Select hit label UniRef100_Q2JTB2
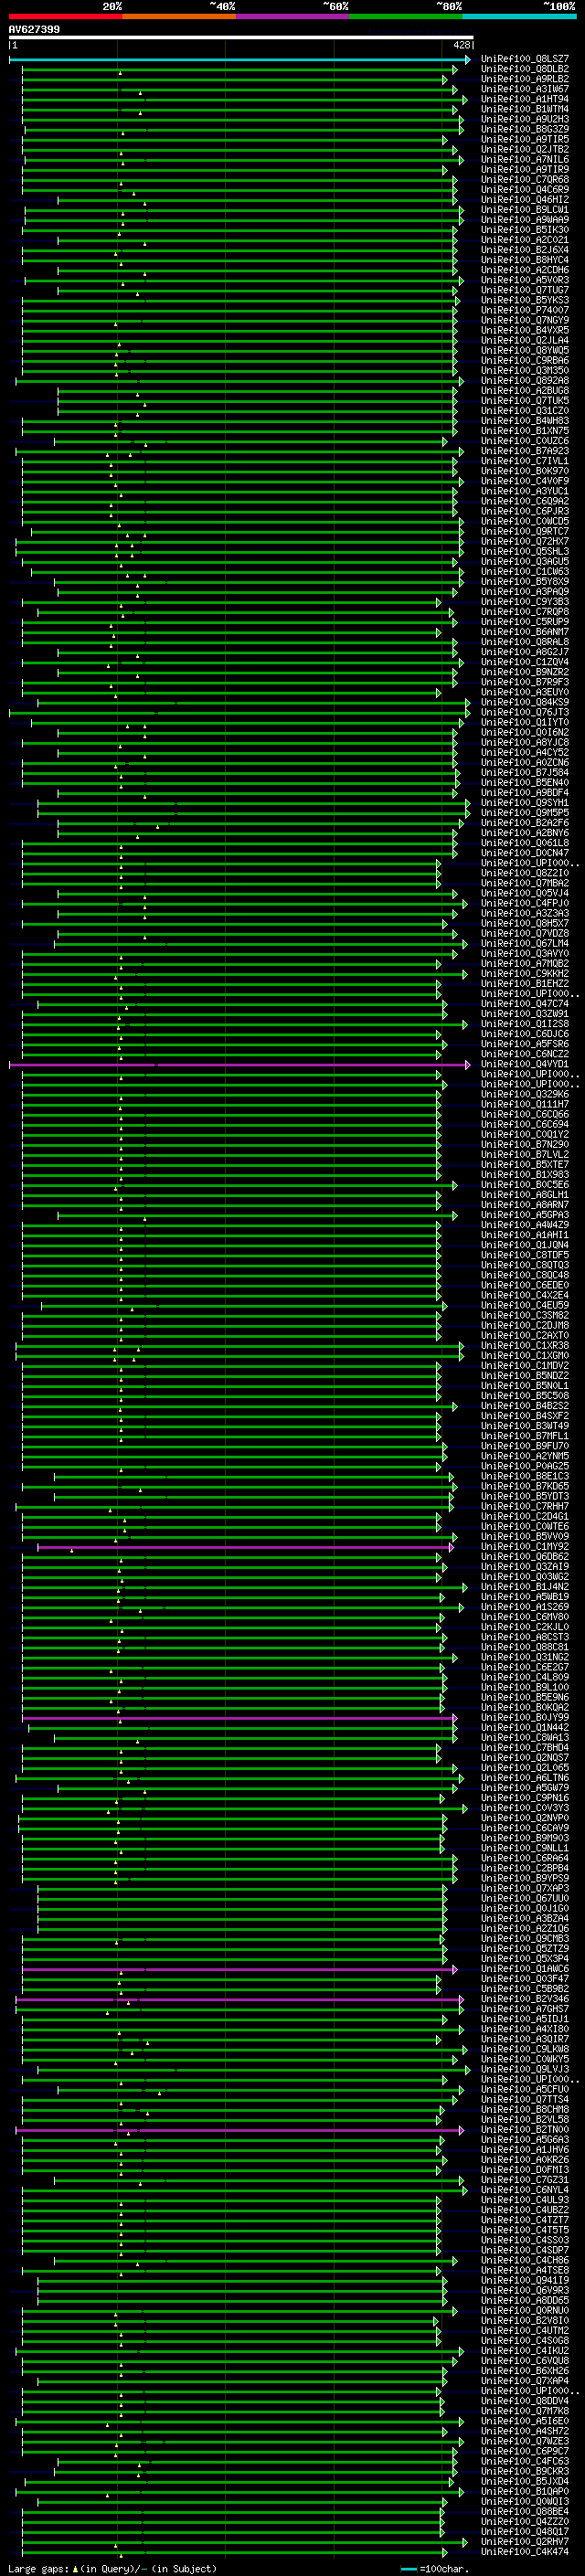Screen dimensions: 585x2576 (525, 149)
